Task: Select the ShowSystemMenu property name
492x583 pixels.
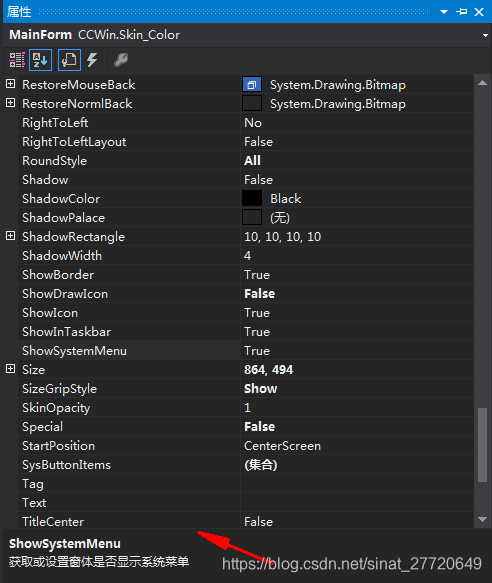Action: (74, 351)
